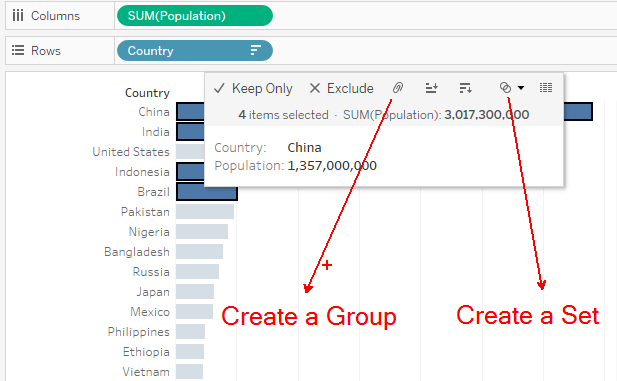617x381 pixels.
Task: Click the sort ascending tooltip icon
Action: (x=432, y=88)
